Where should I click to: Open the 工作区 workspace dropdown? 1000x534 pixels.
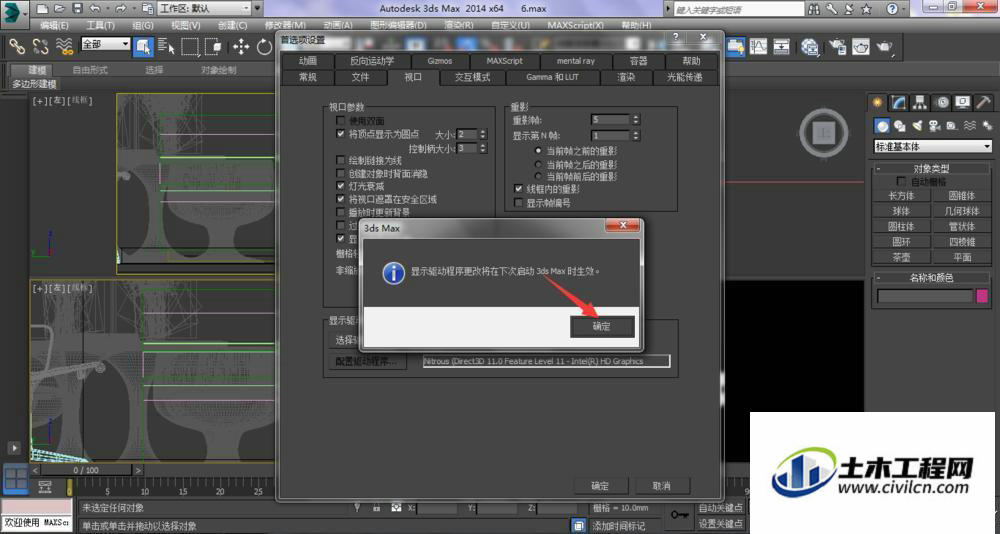[x=204, y=8]
